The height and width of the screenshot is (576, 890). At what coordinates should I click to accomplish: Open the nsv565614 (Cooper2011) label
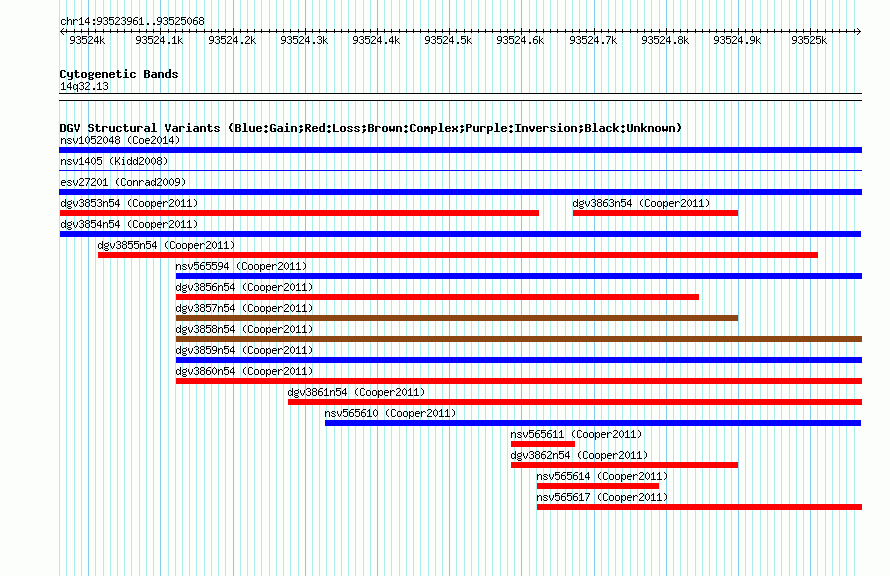point(602,476)
